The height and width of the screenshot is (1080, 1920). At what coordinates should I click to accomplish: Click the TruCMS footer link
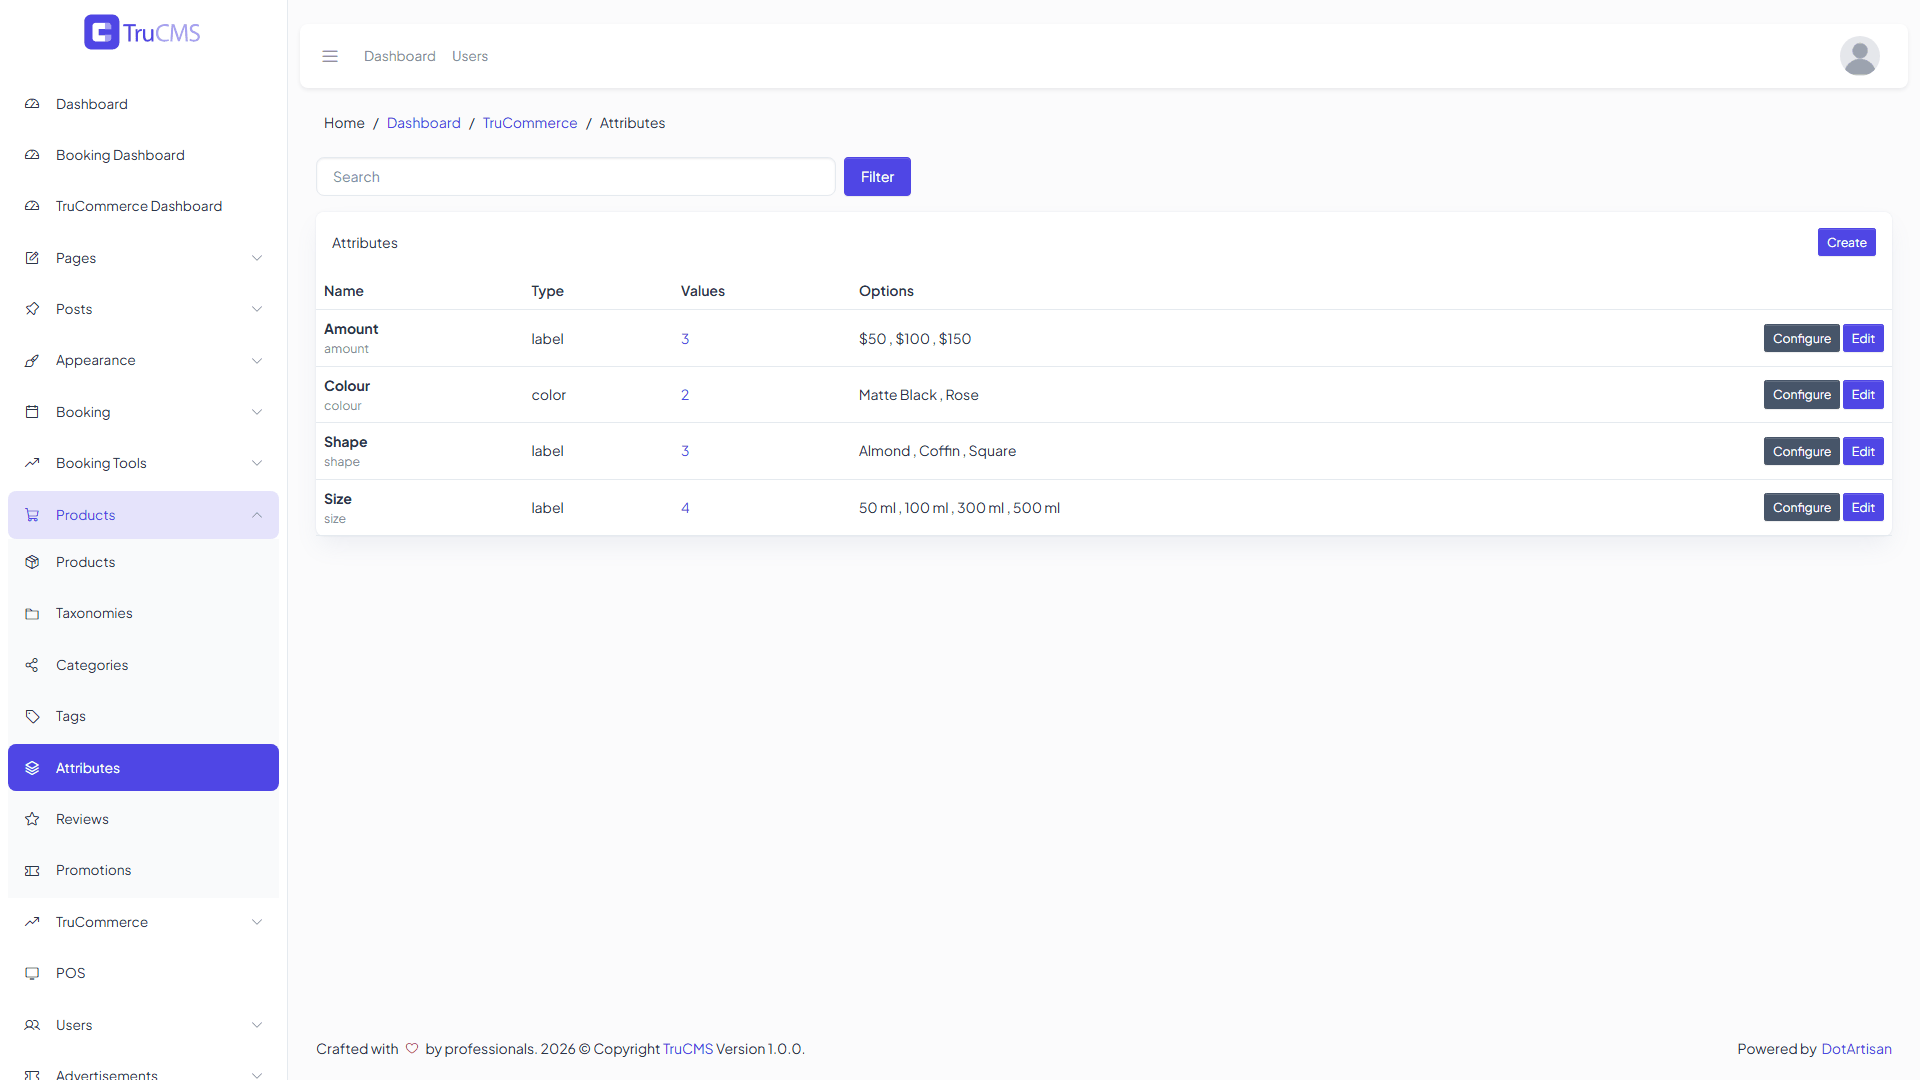[x=688, y=1049]
